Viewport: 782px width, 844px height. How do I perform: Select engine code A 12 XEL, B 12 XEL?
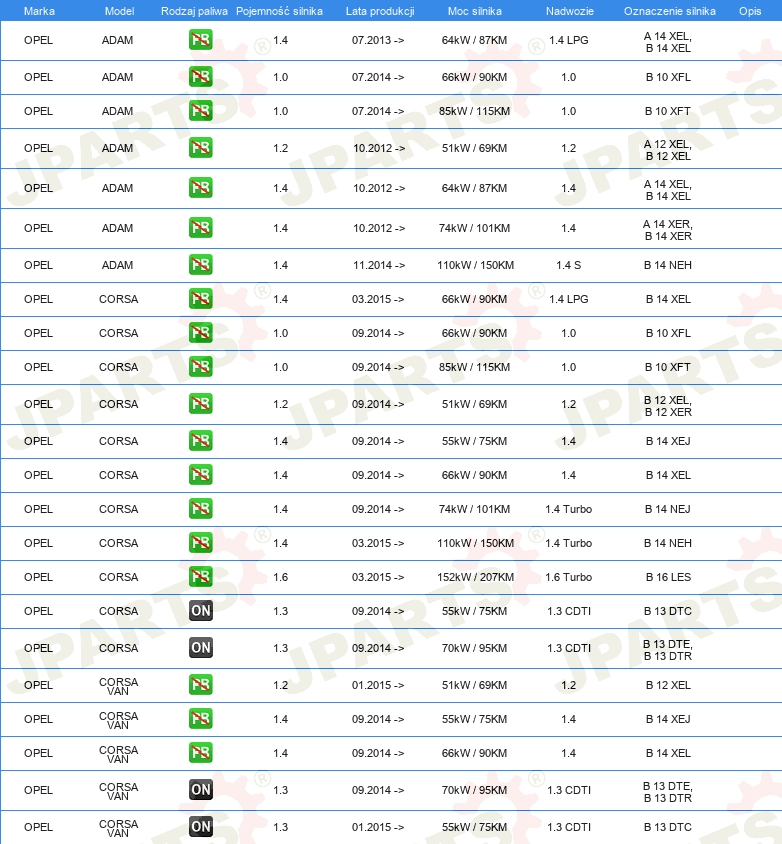pos(668,150)
